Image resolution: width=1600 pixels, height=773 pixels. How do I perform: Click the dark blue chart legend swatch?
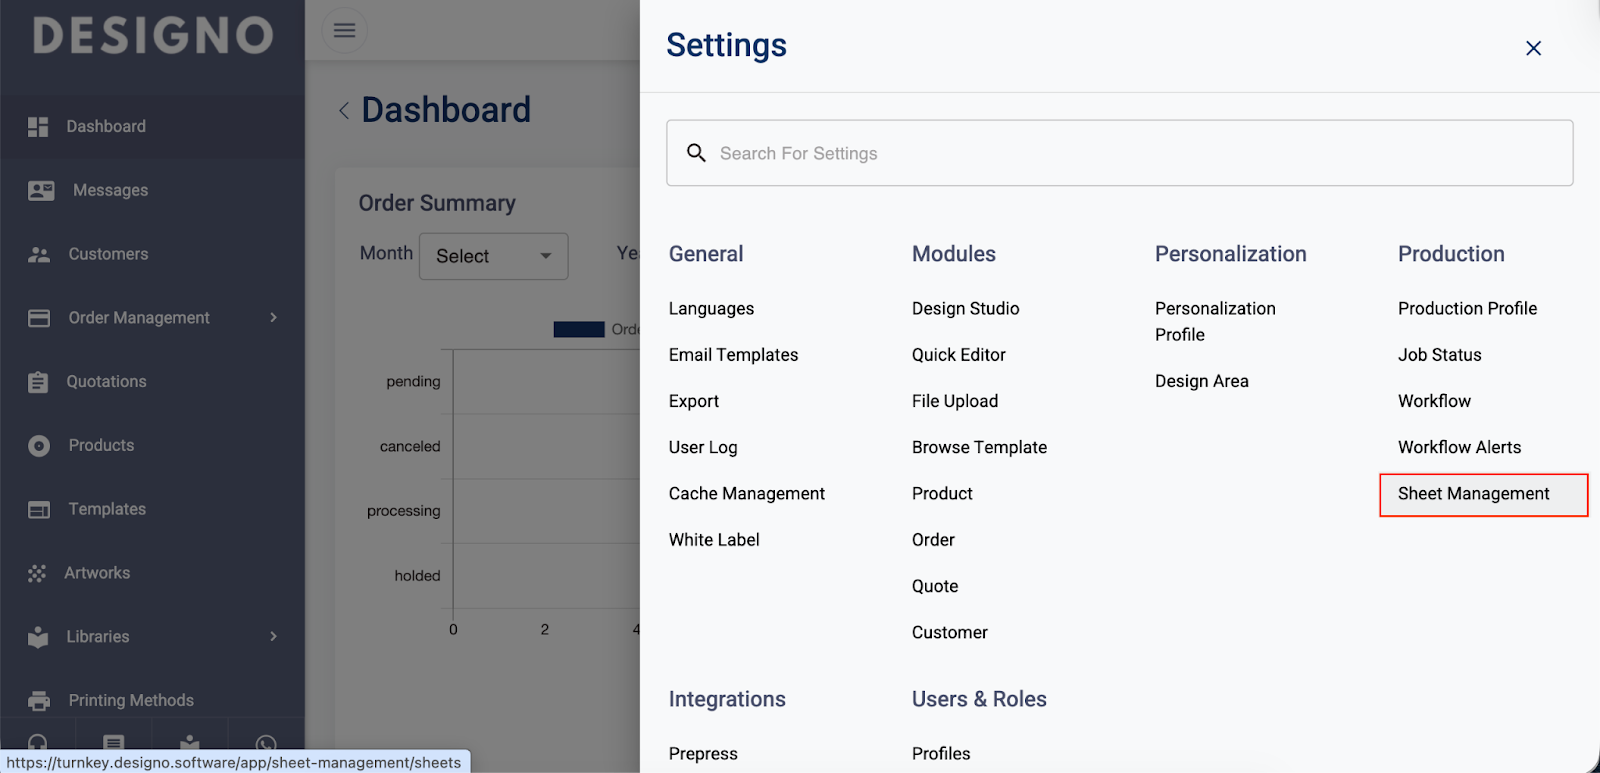pos(579,330)
